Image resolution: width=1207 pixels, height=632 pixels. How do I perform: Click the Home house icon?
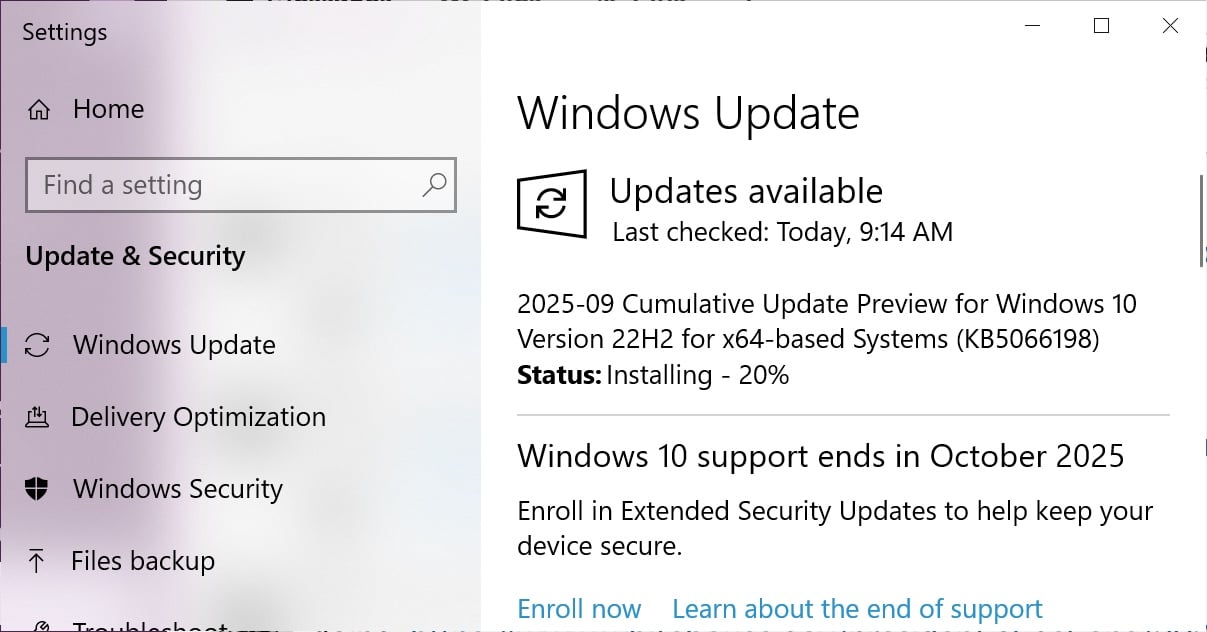tap(39, 109)
